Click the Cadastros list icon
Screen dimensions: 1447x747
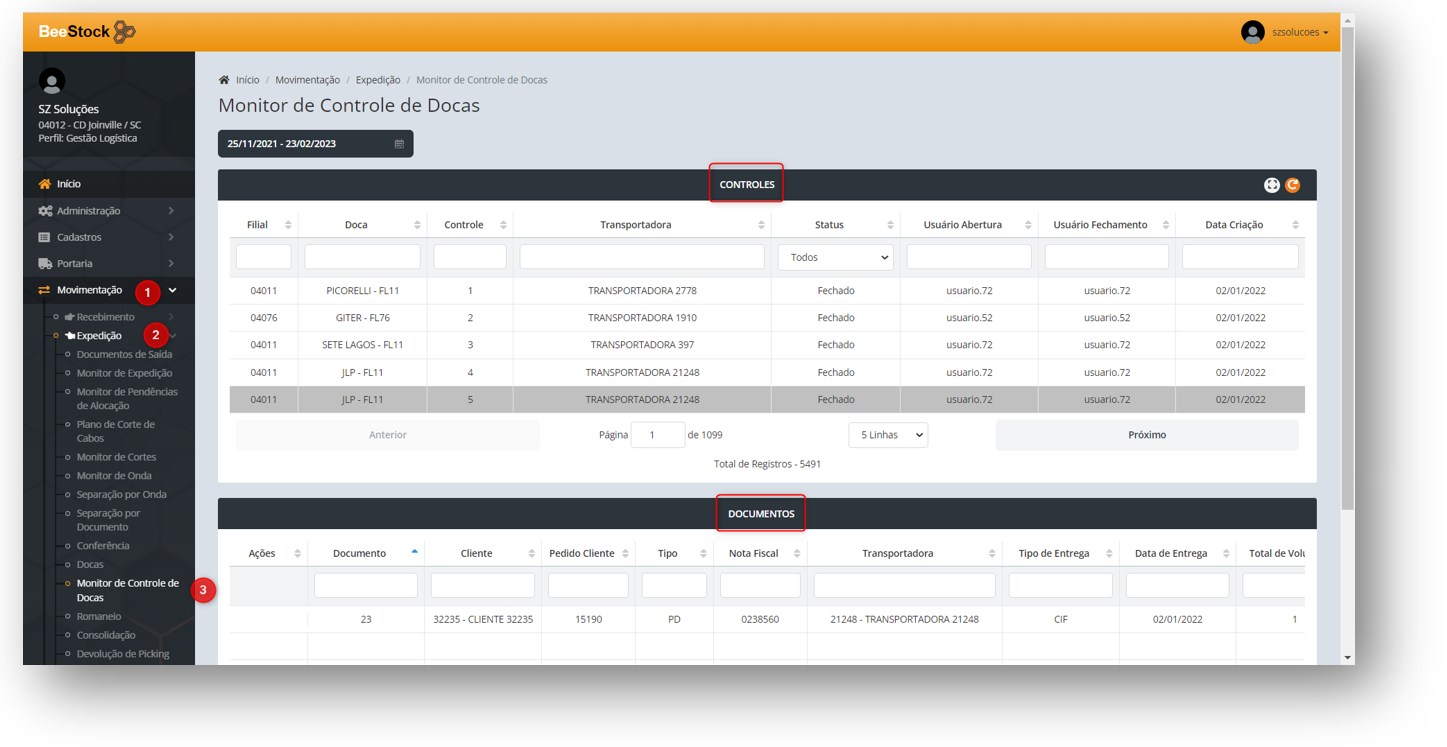pyautogui.click(x=44, y=238)
